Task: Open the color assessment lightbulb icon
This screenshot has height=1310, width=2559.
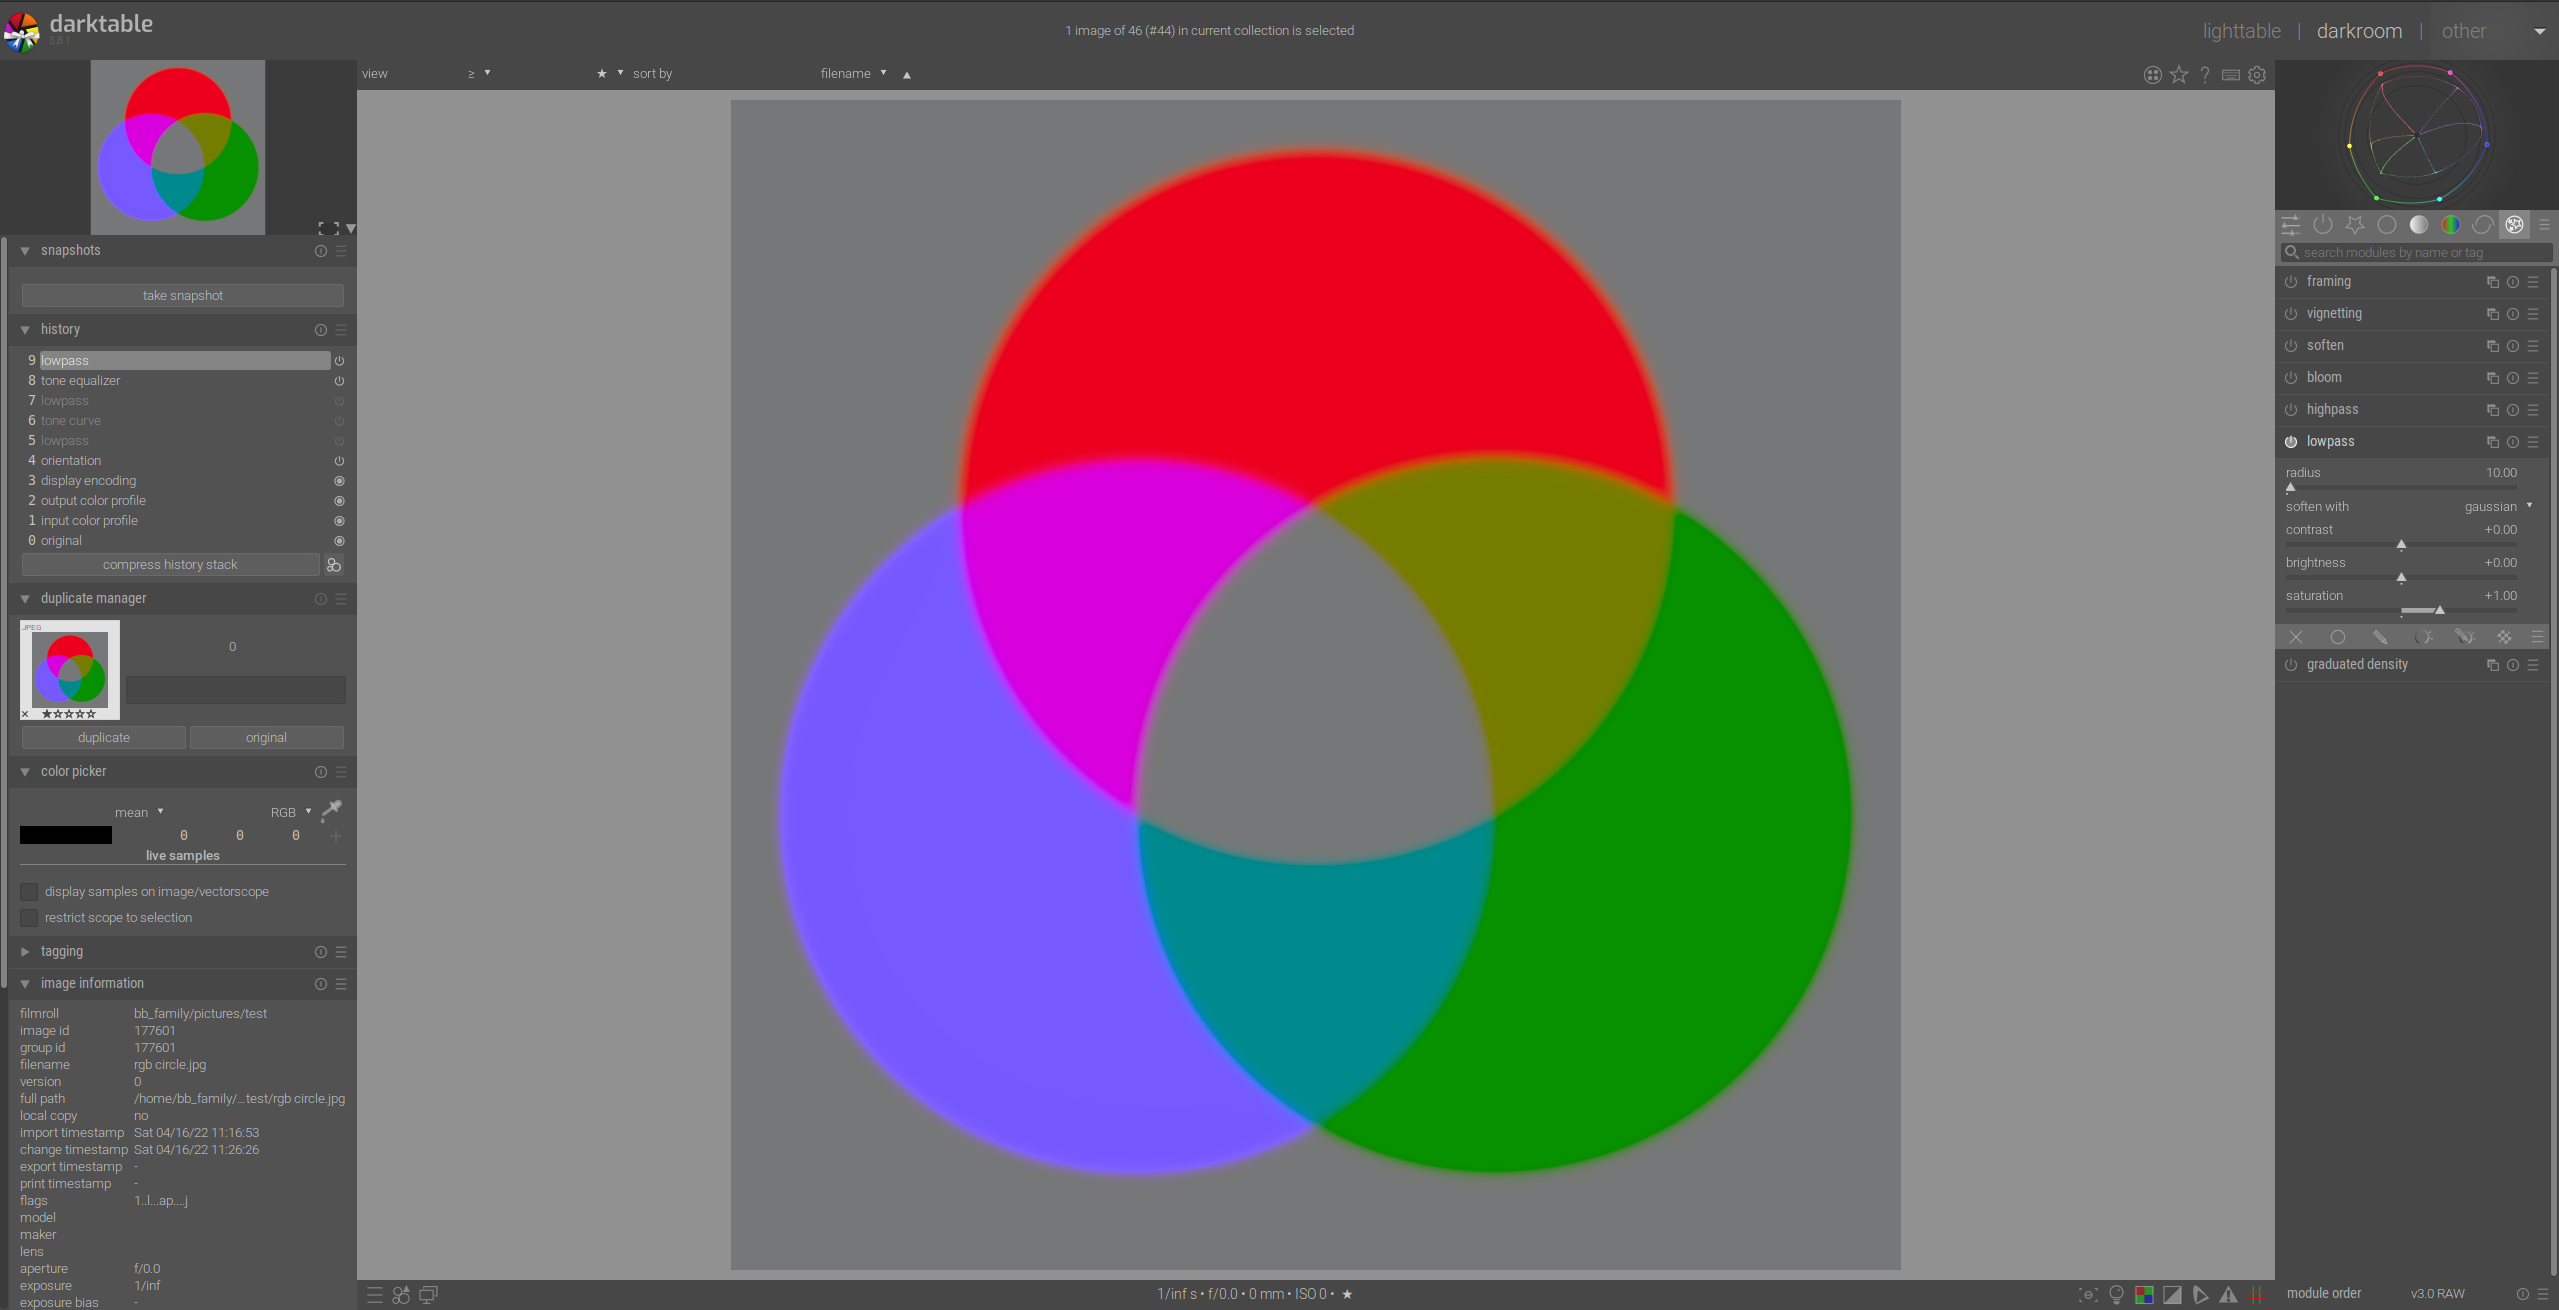Action: click(2116, 1295)
